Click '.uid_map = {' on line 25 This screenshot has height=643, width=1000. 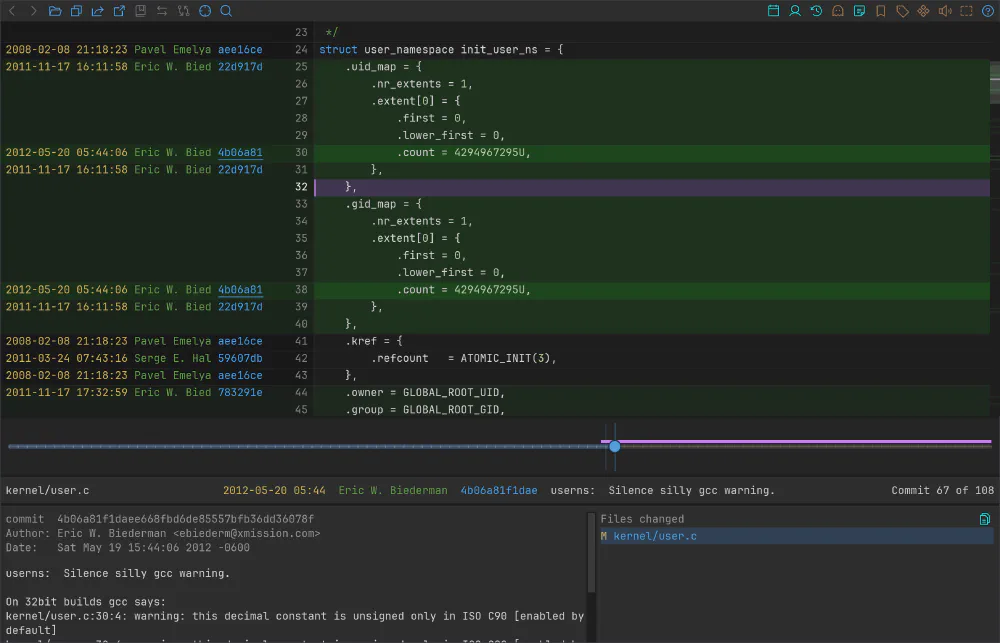point(383,66)
